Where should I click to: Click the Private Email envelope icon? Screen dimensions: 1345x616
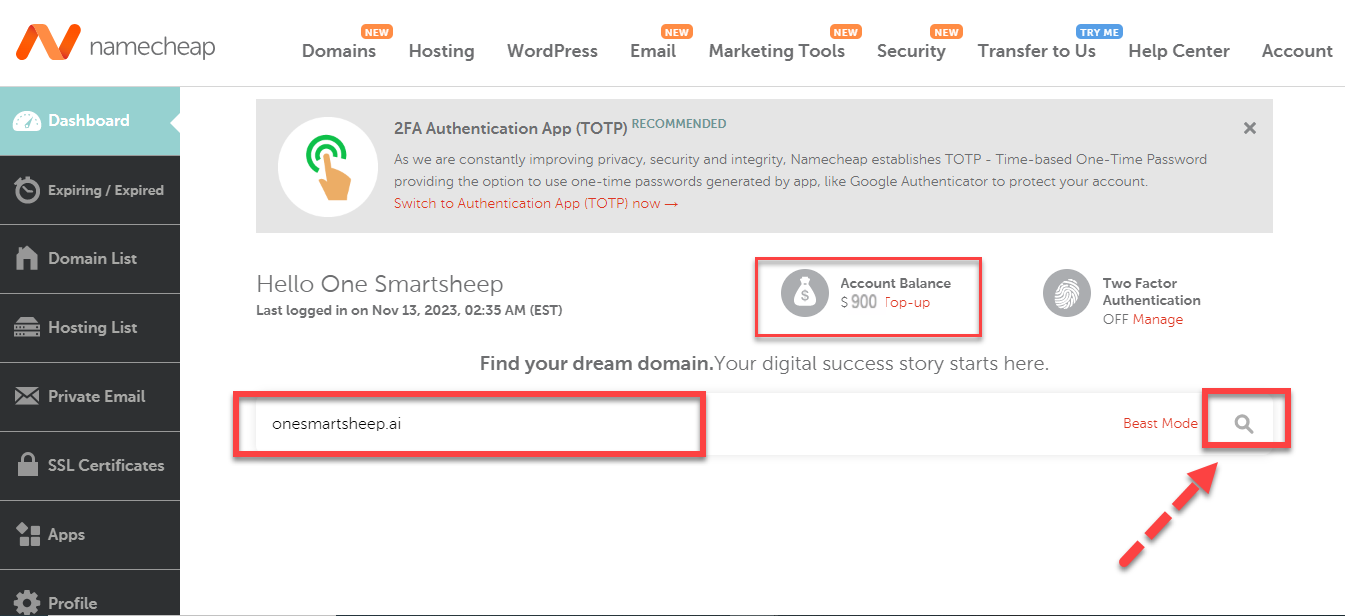[x=28, y=396]
